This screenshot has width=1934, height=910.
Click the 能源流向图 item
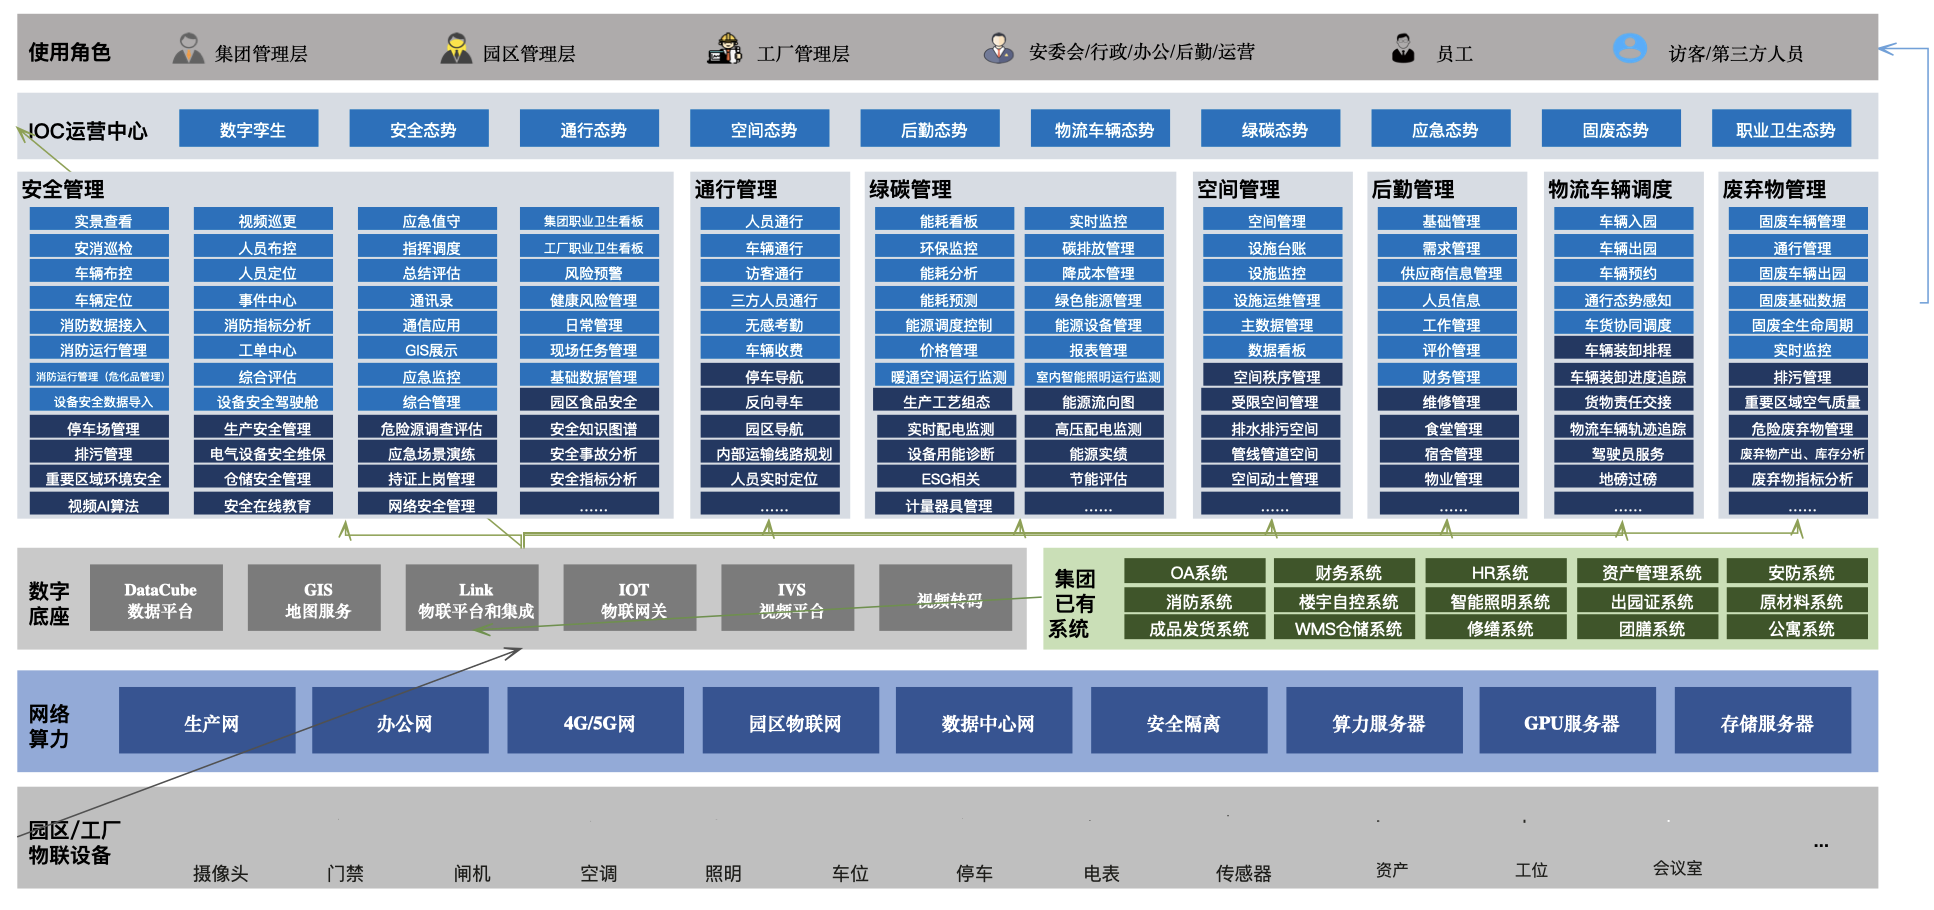pyautogui.click(x=1095, y=401)
